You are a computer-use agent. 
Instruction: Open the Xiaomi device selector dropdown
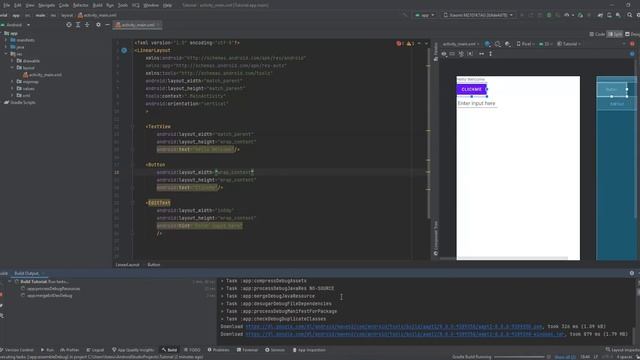478,15
